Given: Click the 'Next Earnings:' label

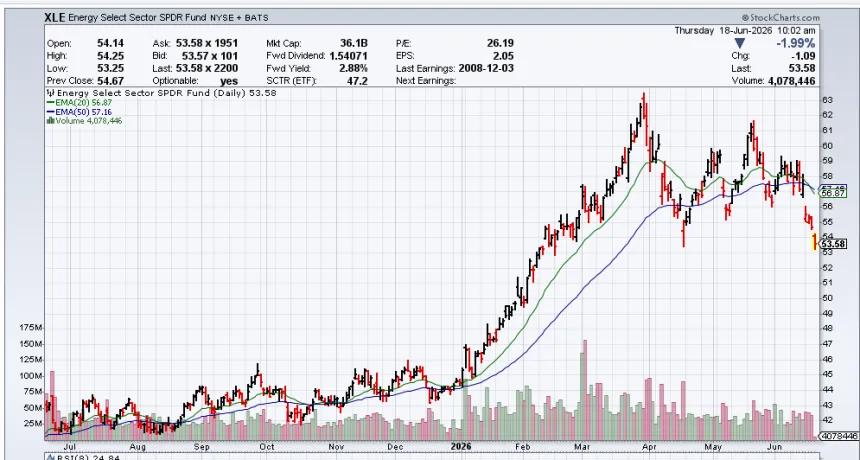Looking at the screenshot, I should pos(426,81).
